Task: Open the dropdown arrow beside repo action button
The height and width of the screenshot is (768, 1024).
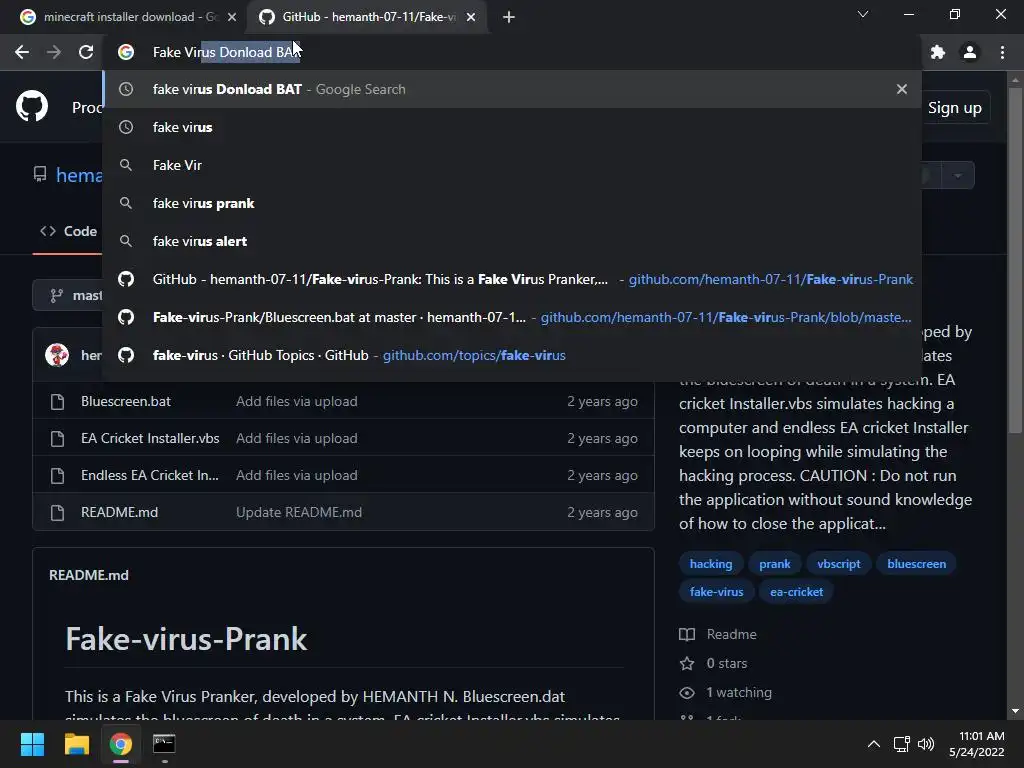Action: [958, 176]
